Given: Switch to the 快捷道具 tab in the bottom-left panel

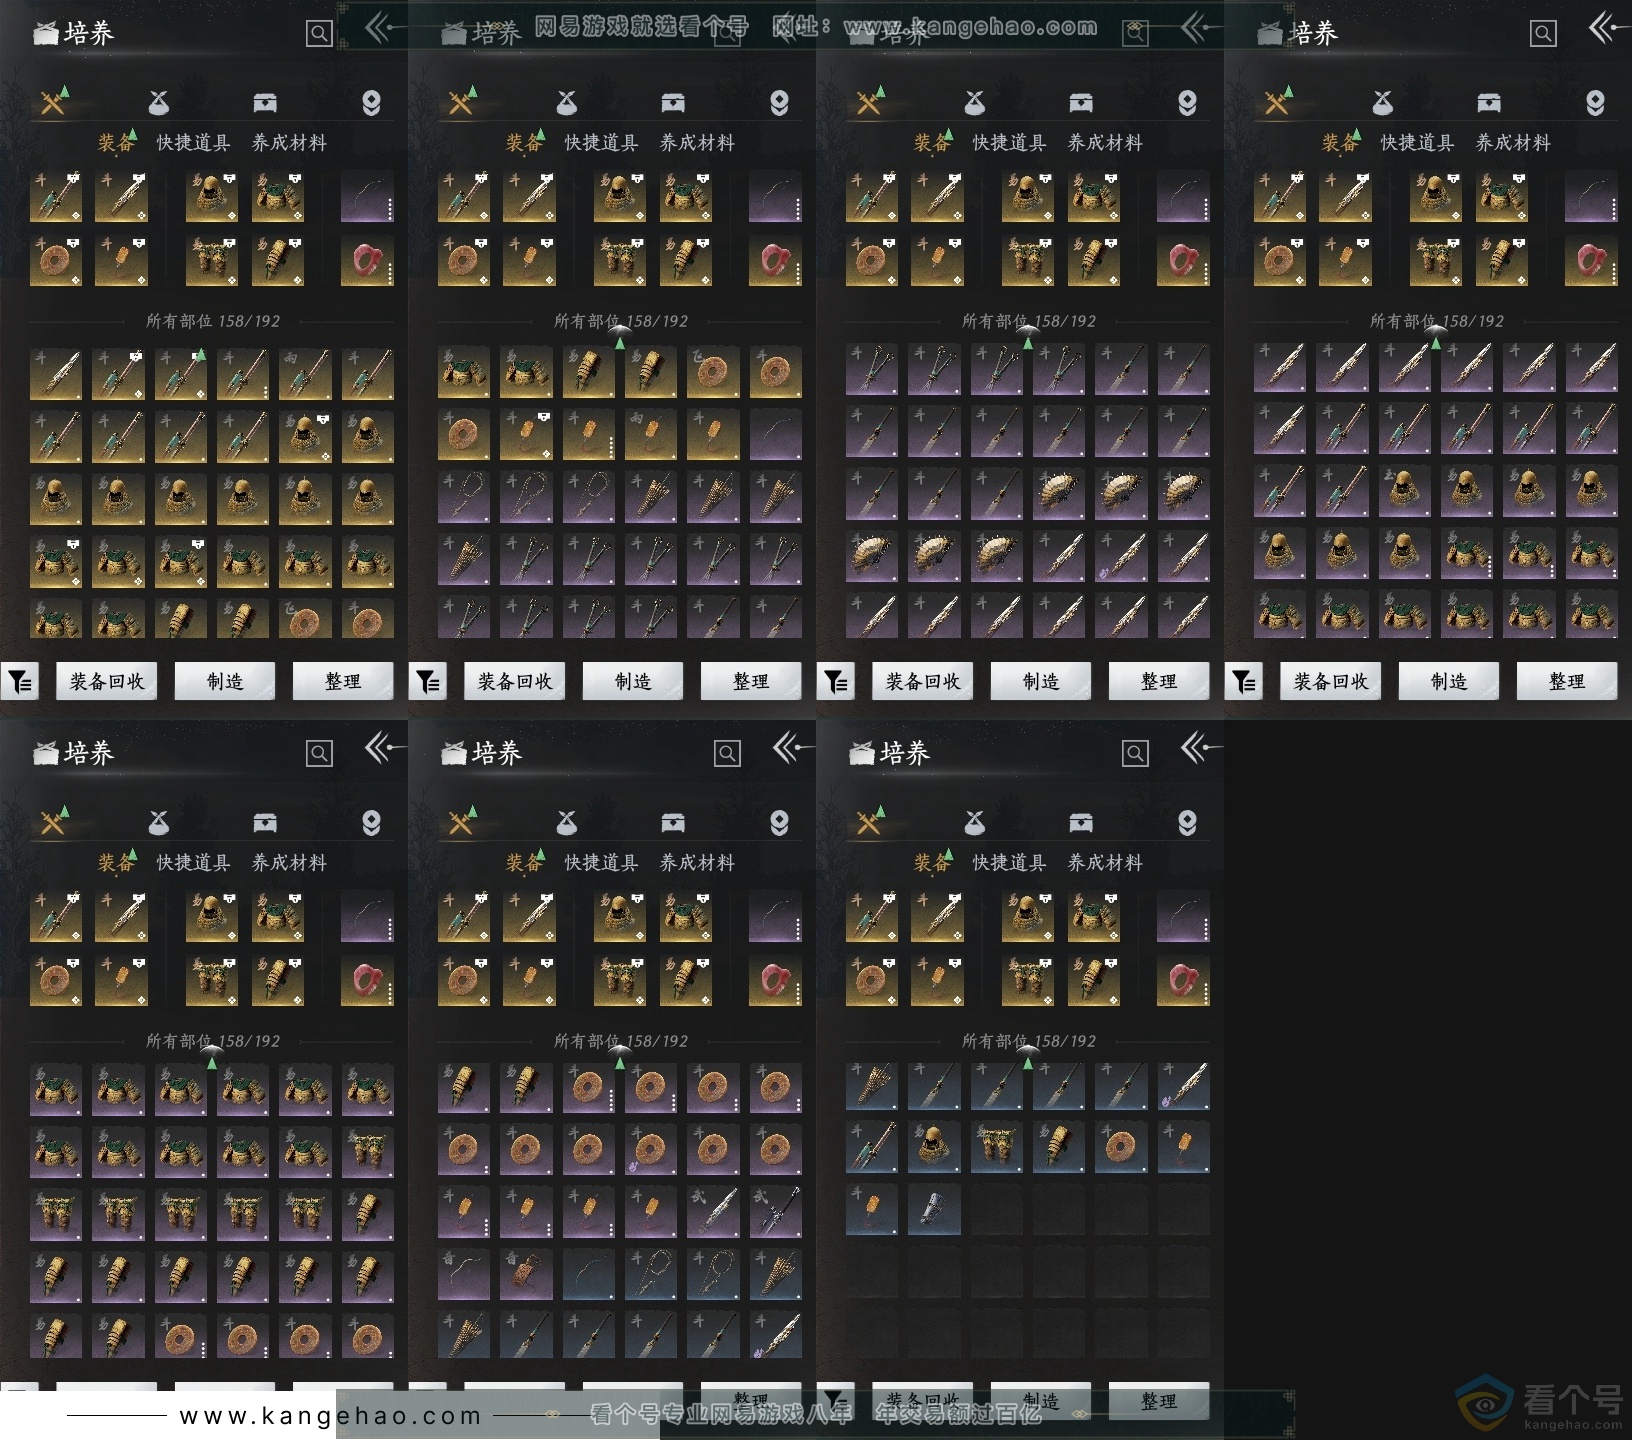Looking at the screenshot, I should click(193, 863).
